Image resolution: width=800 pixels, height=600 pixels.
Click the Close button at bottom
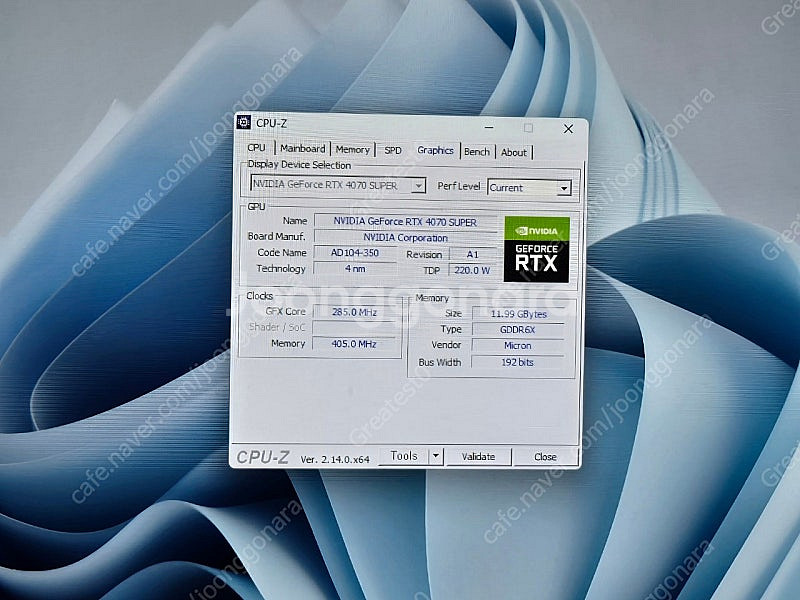[545, 457]
